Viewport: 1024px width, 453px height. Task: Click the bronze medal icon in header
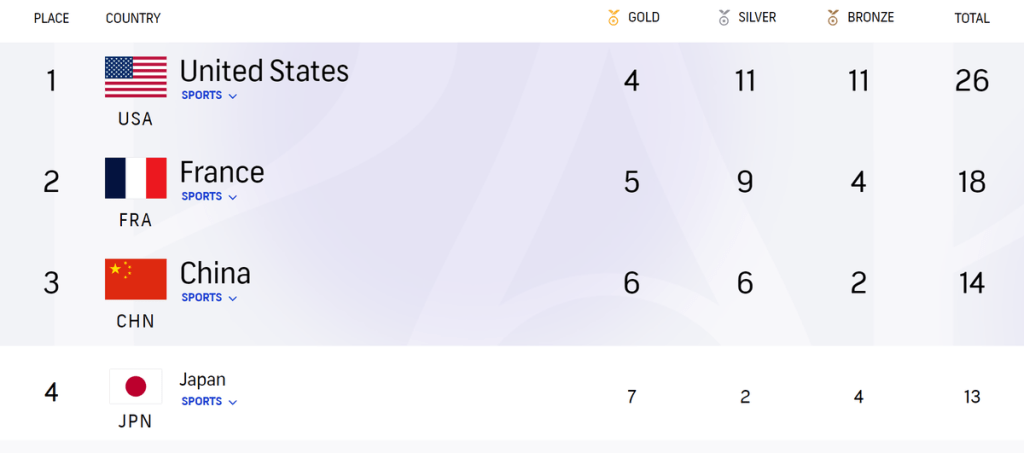tap(832, 18)
